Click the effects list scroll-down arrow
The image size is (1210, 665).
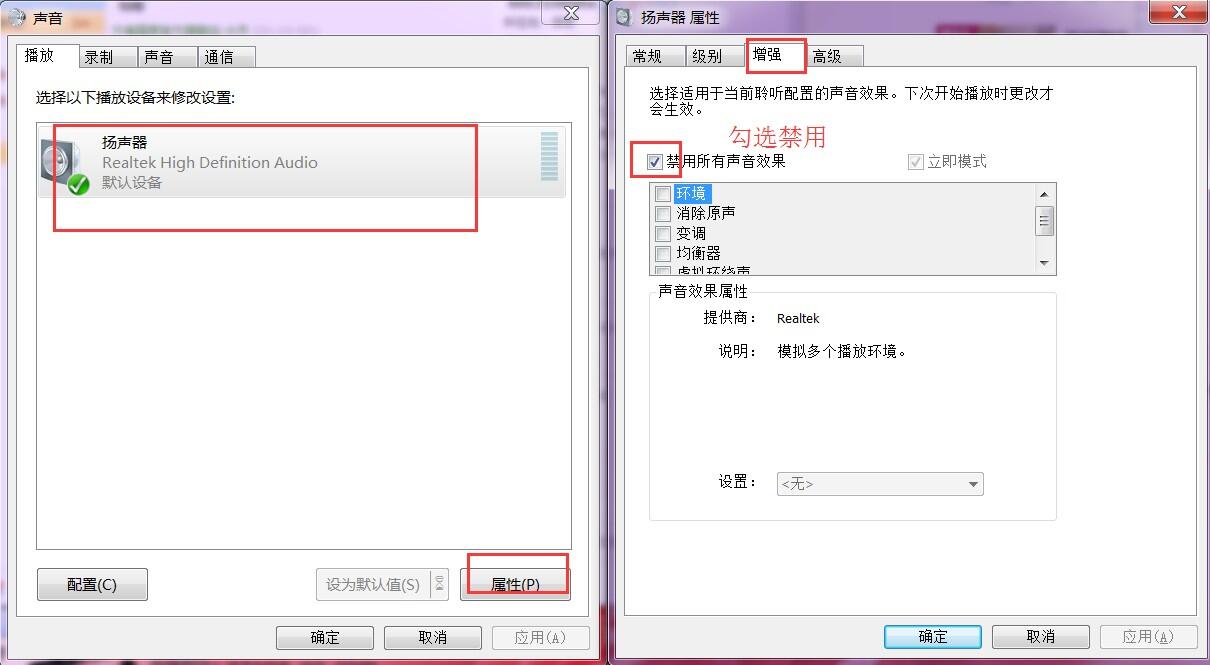coord(1044,263)
